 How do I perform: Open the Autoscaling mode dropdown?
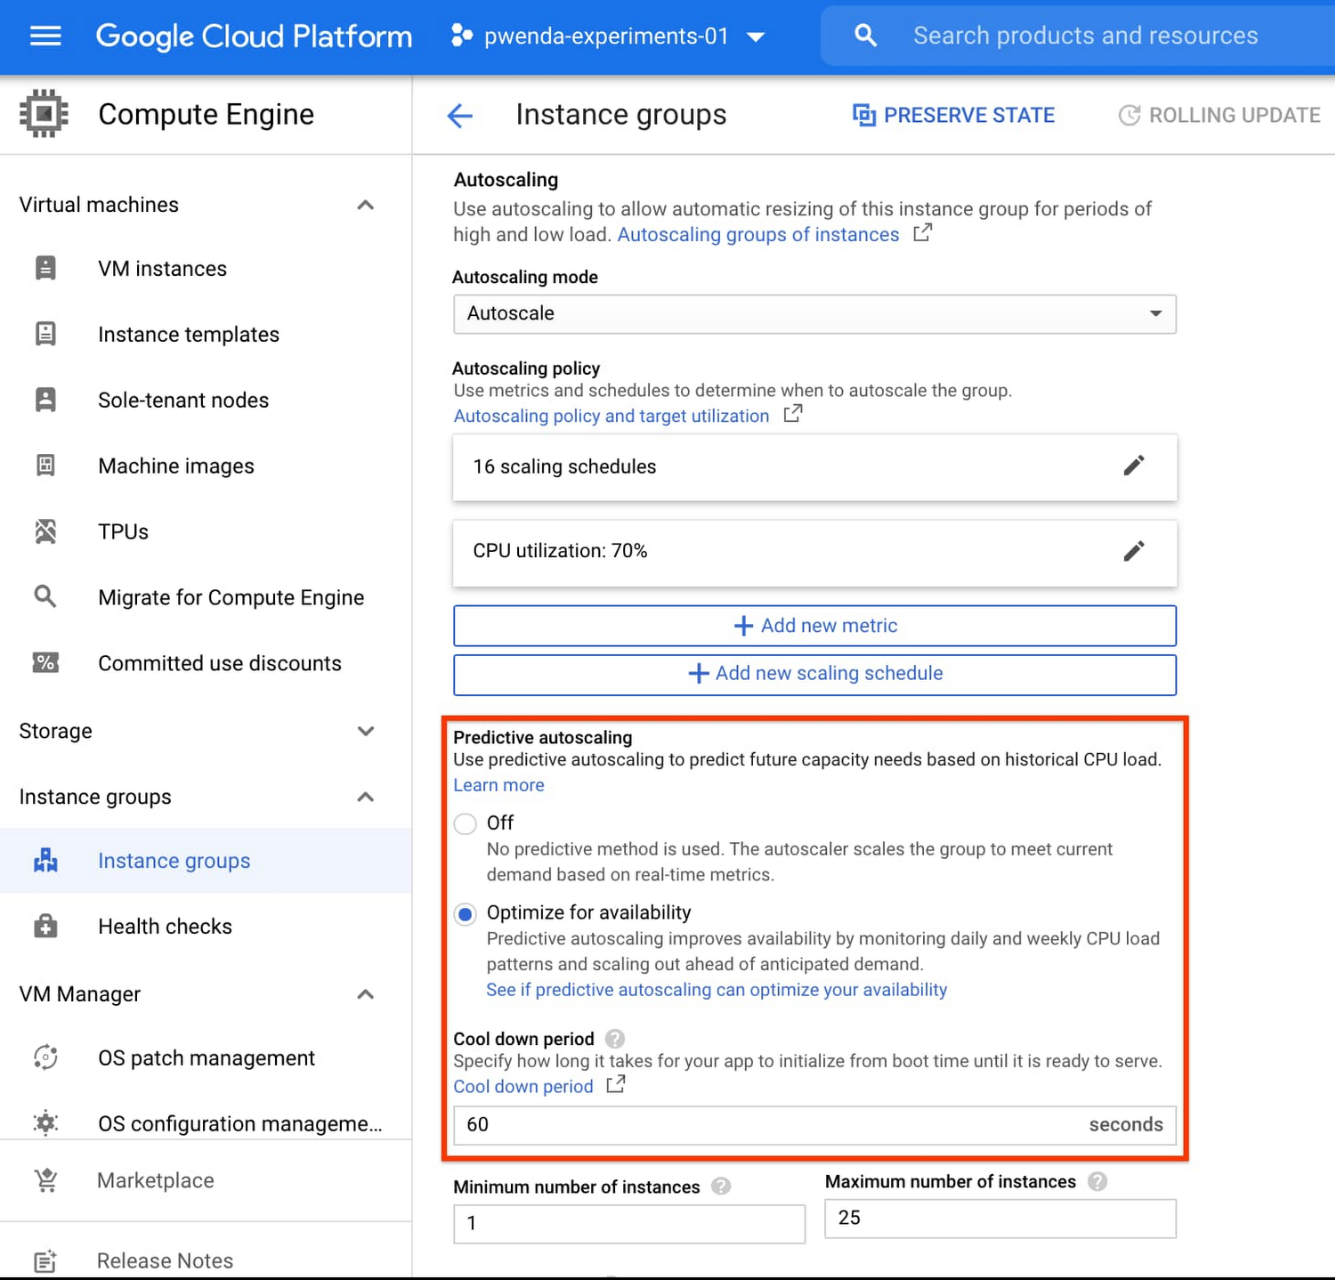tap(814, 314)
